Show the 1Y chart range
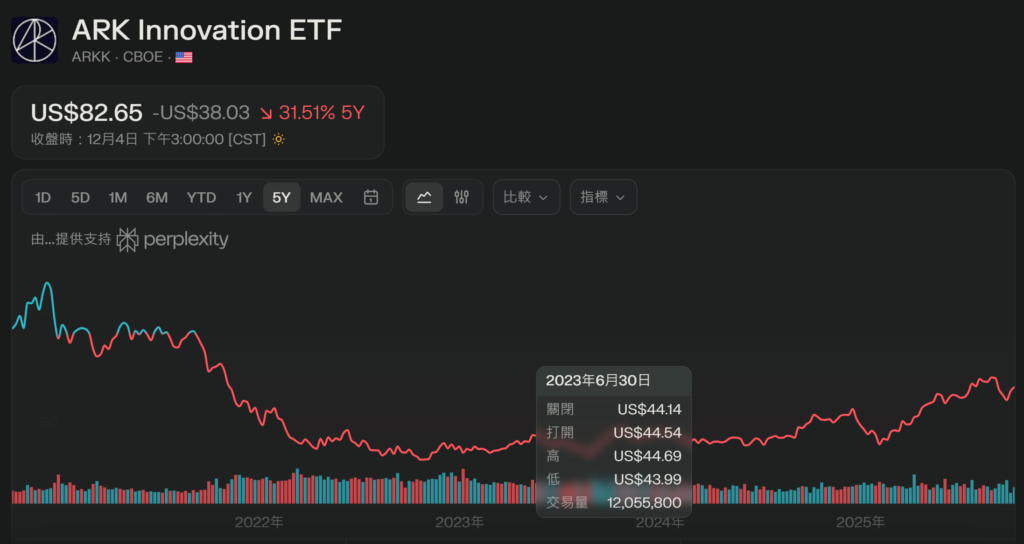Screen dimensions: 1024x544 pyautogui.click(x=244, y=197)
